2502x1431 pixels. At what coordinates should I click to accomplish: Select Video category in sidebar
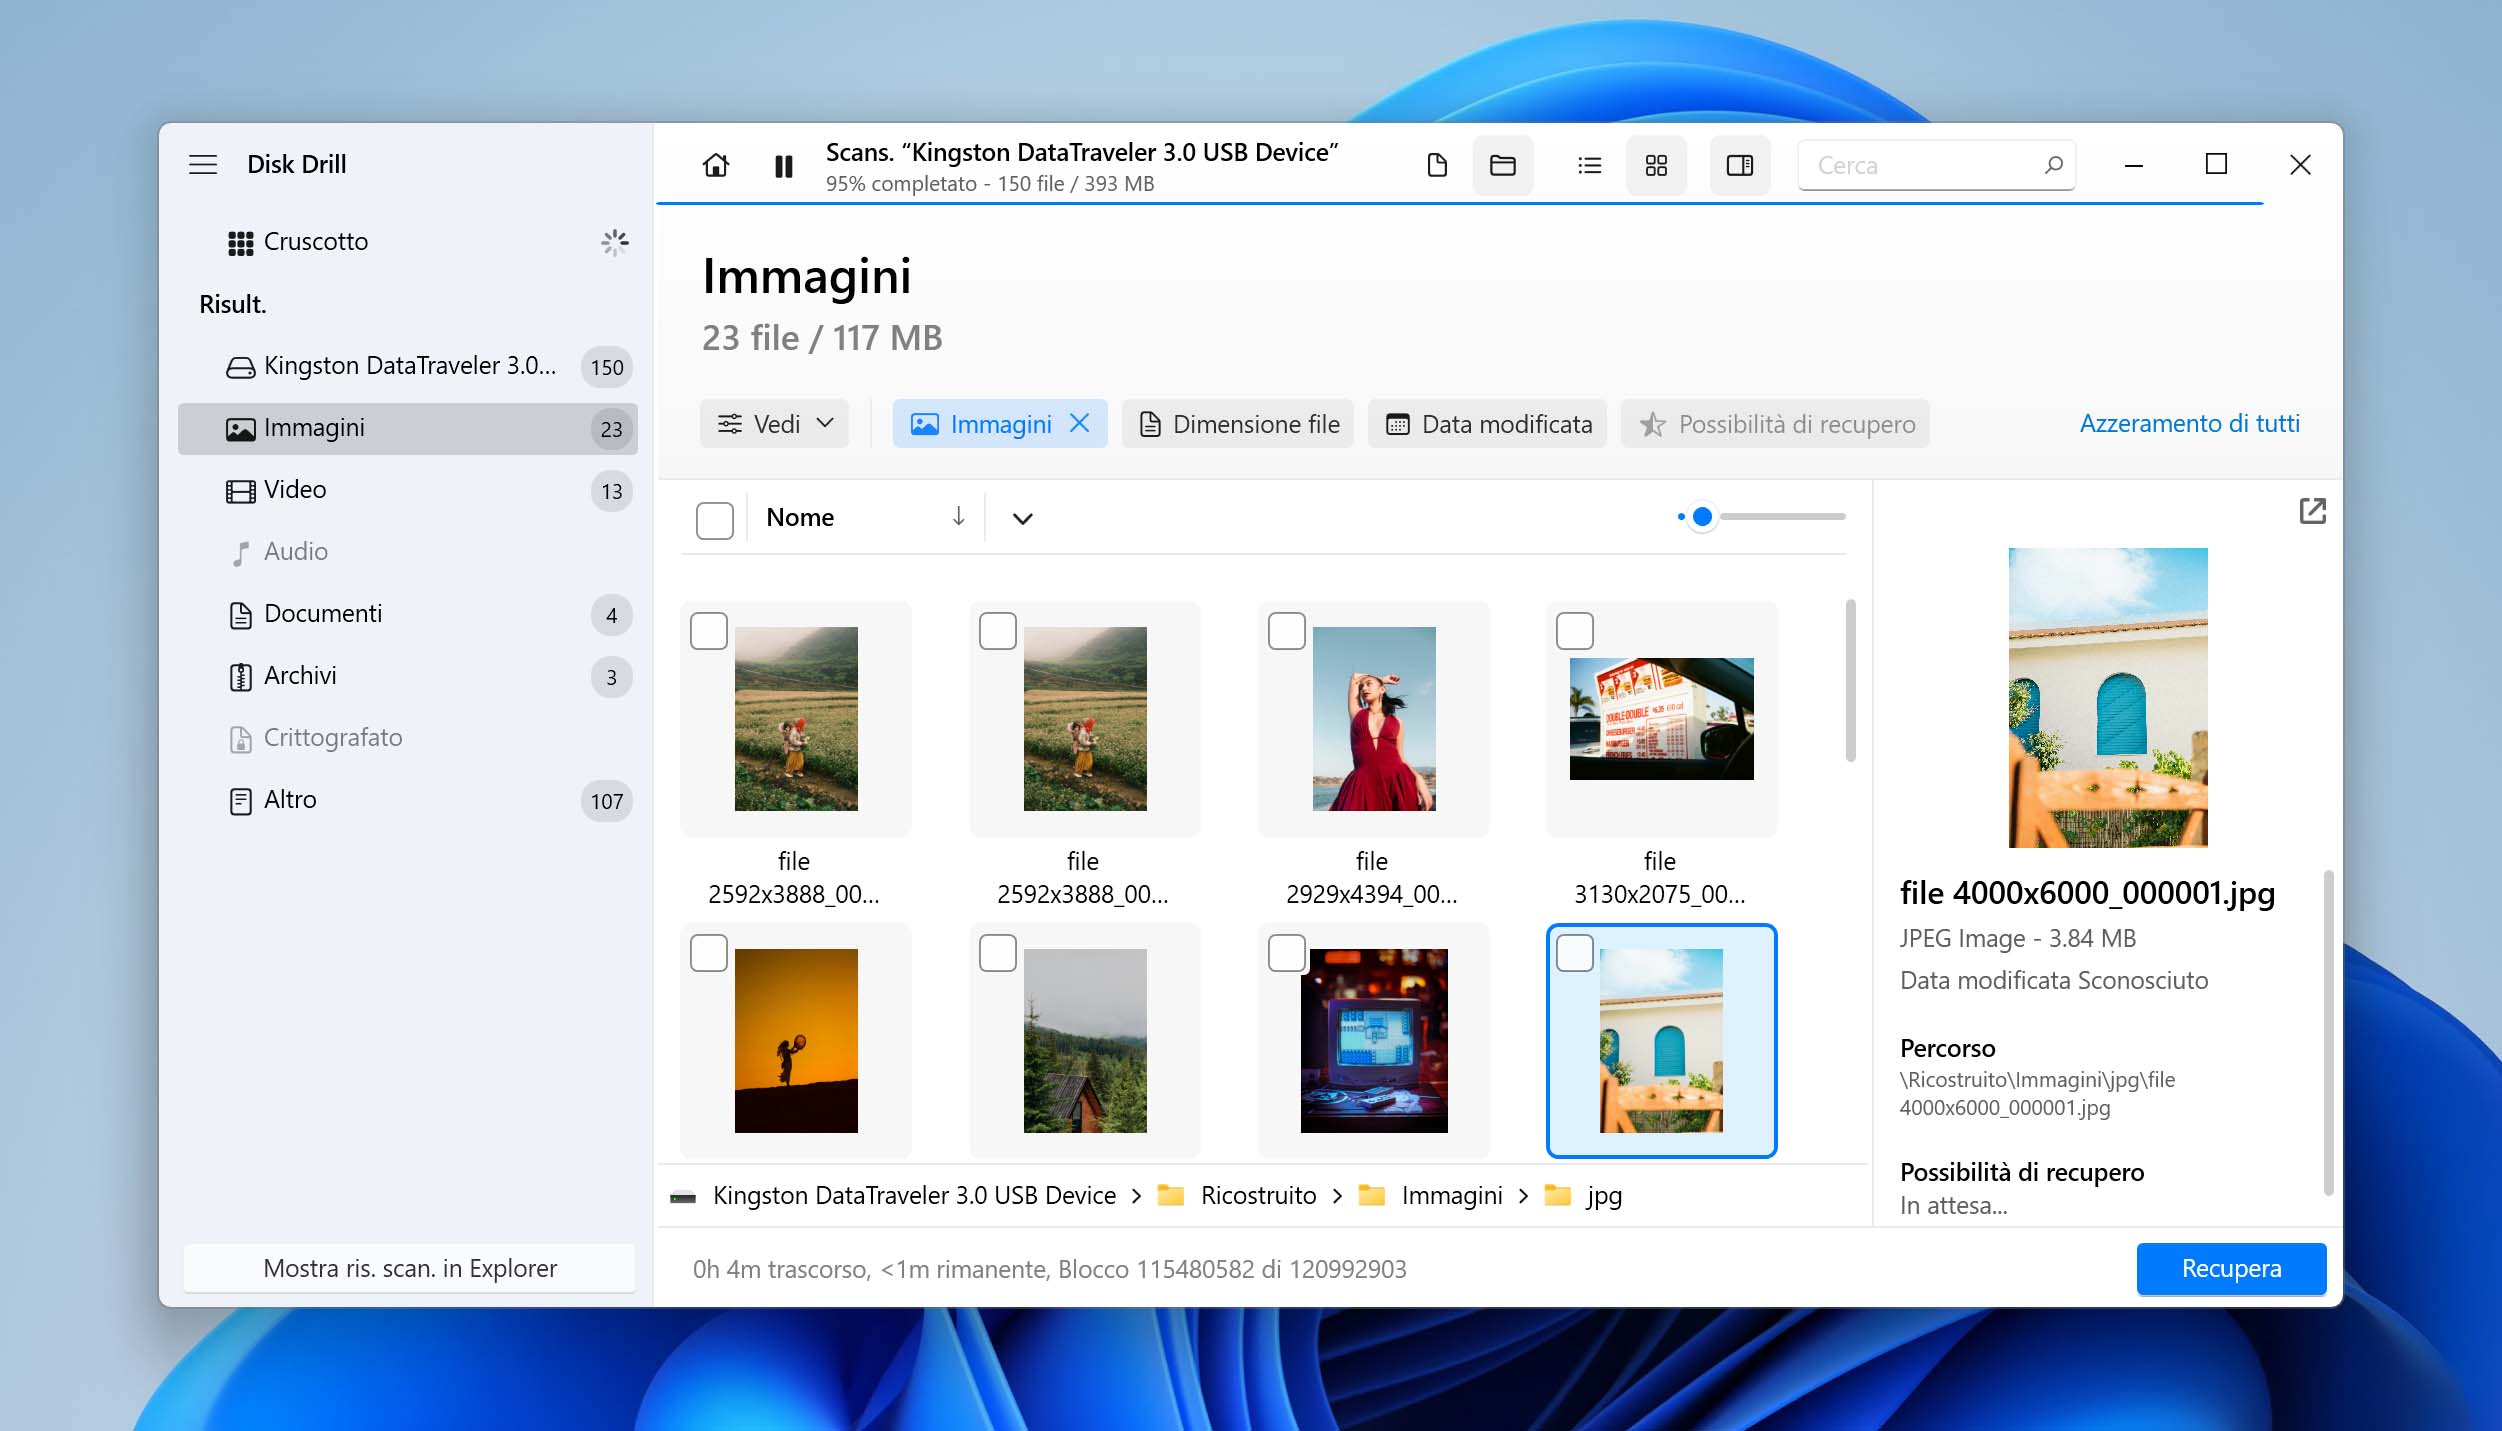[x=408, y=490]
